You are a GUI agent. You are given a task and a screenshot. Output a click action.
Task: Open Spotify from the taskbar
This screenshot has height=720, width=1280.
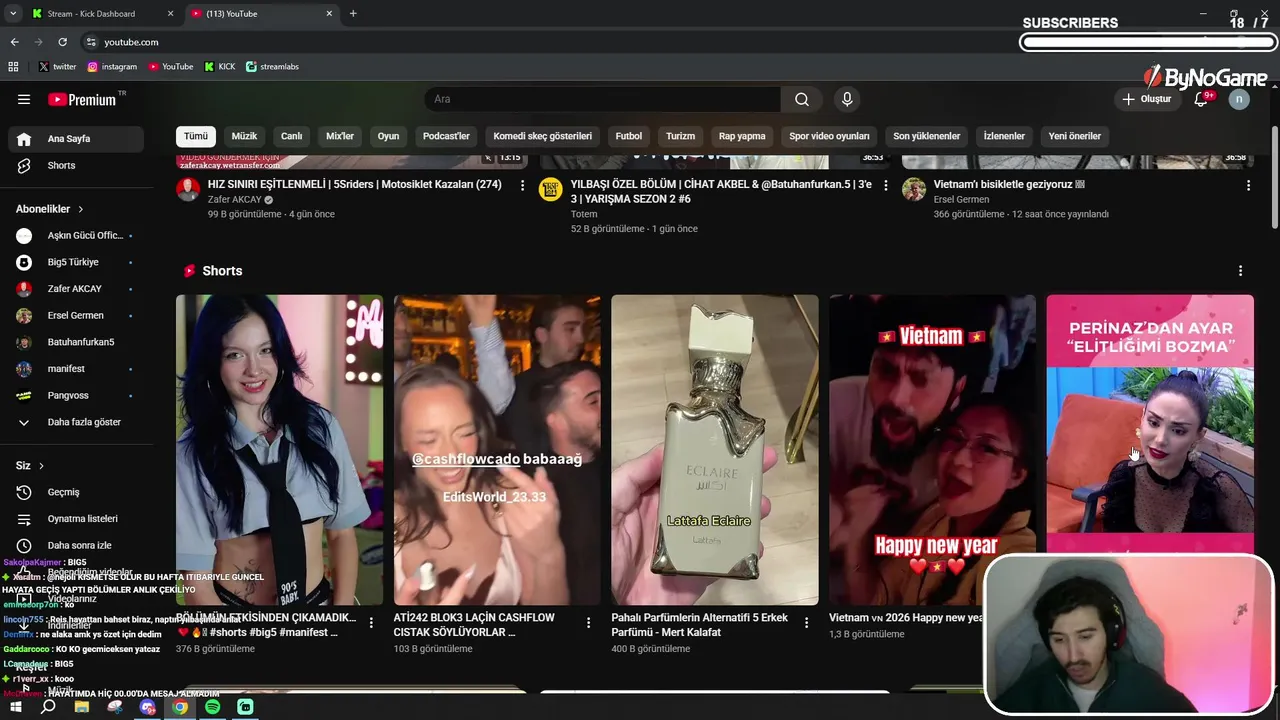[x=212, y=707]
